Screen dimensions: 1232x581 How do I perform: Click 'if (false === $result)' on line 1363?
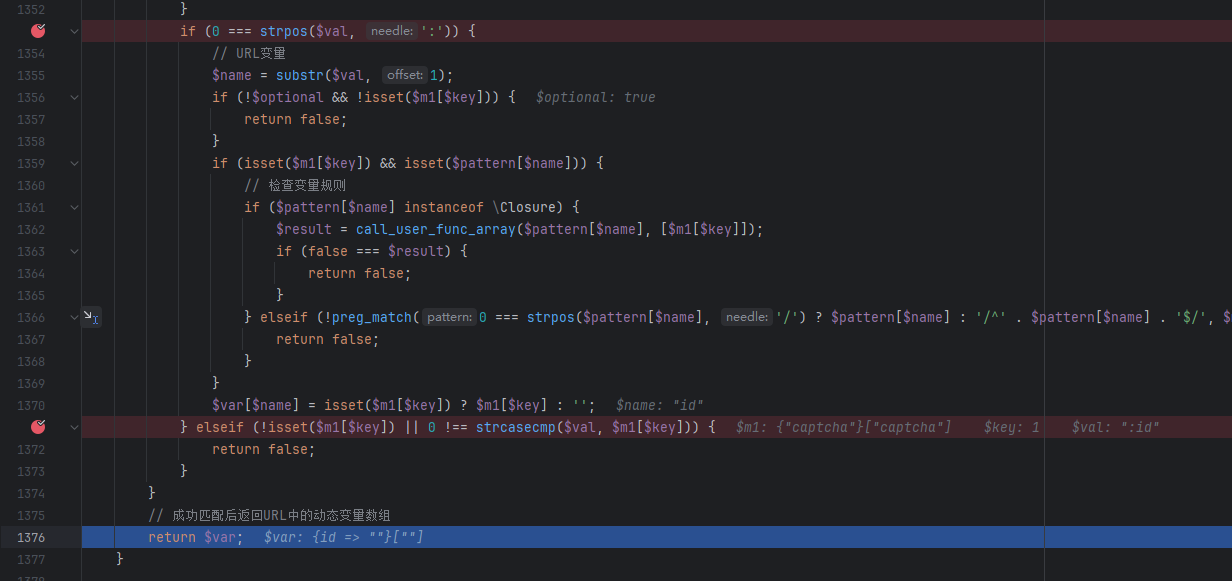pos(364,251)
